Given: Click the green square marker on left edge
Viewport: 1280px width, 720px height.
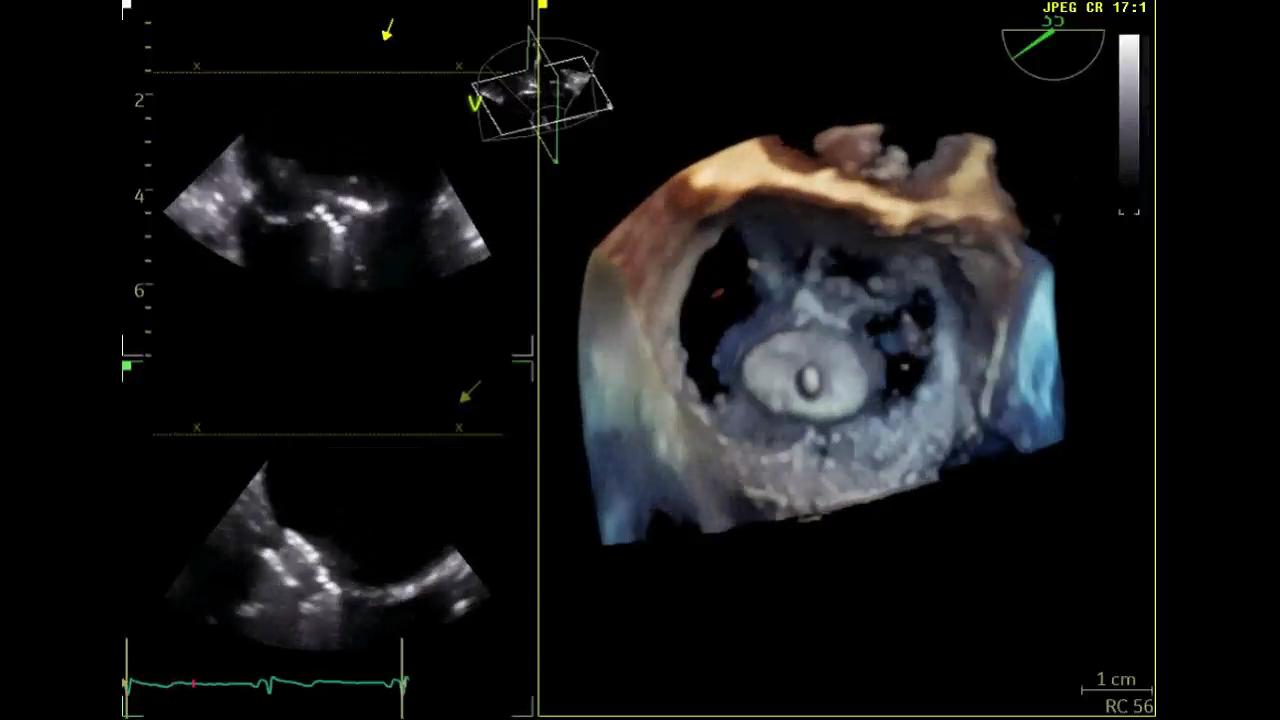Looking at the screenshot, I should coord(127,367).
